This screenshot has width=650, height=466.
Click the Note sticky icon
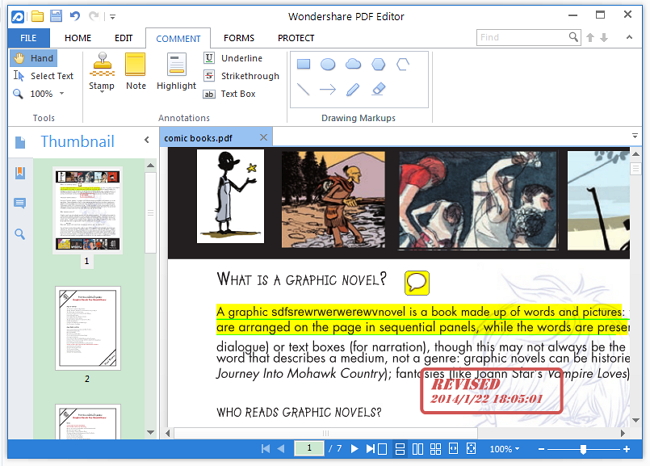(136, 66)
